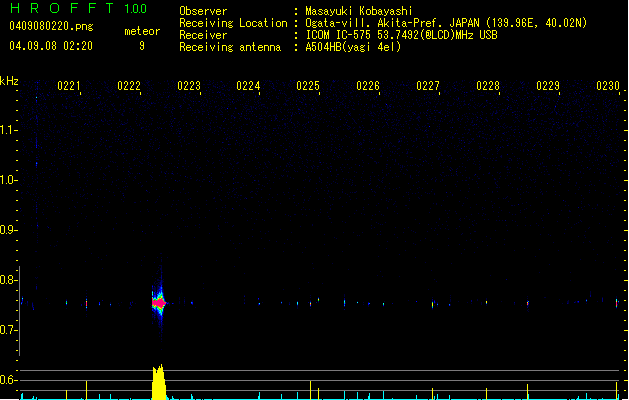Click the 1.0.0 version number

click(135, 10)
